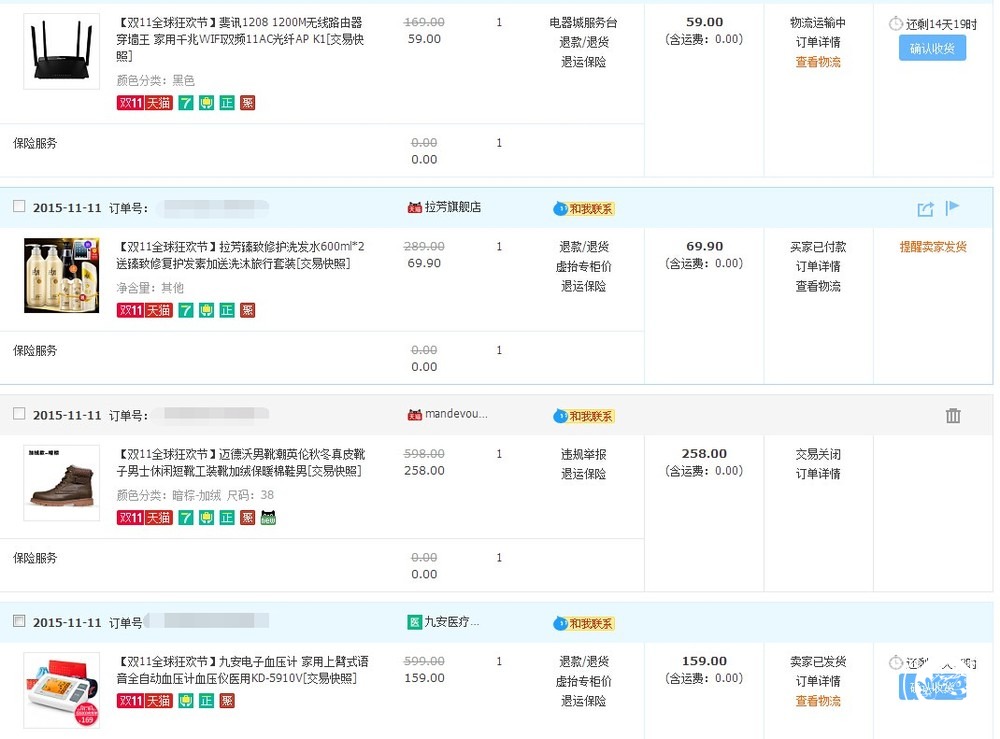Click the green 医 icon beside 九安医疗

(415, 622)
